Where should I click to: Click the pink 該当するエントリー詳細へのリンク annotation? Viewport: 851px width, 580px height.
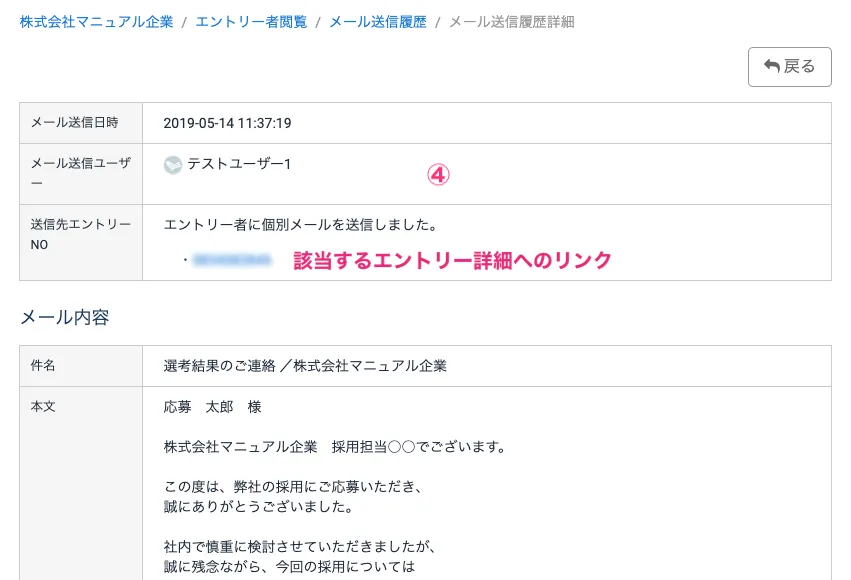452,260
